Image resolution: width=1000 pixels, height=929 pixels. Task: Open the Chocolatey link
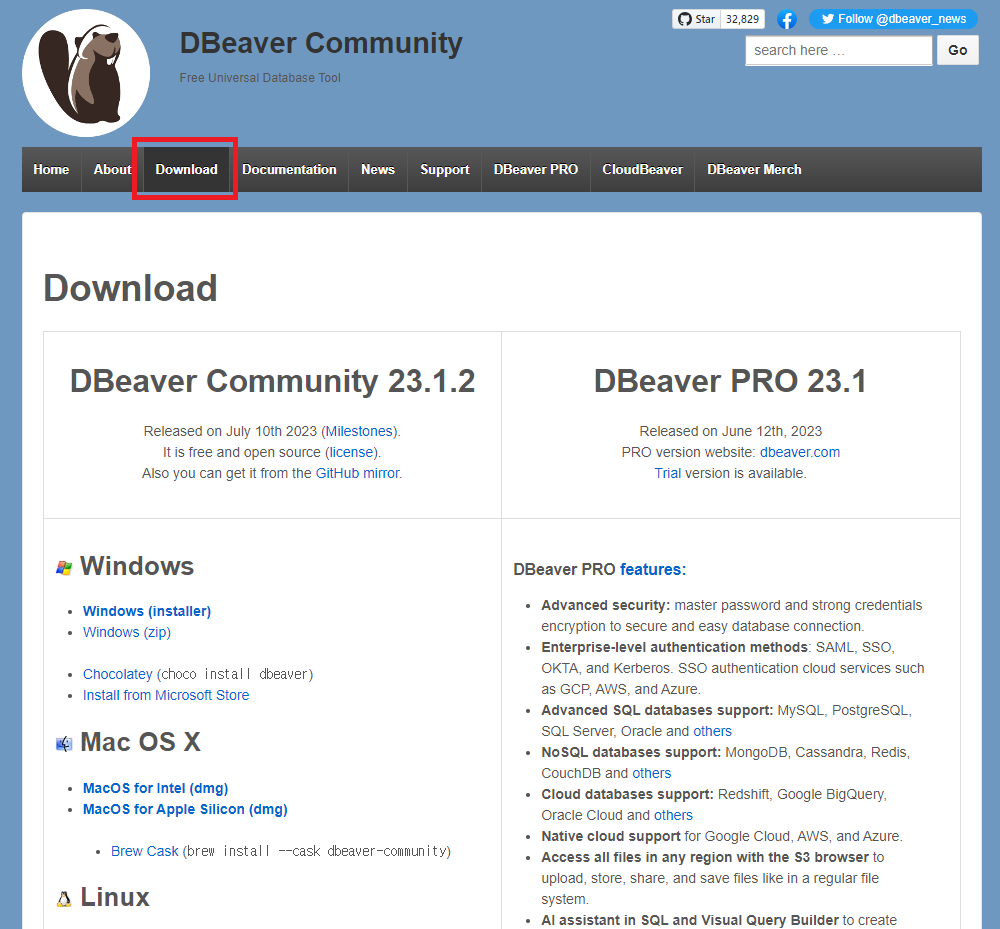(x=117, y=674)
